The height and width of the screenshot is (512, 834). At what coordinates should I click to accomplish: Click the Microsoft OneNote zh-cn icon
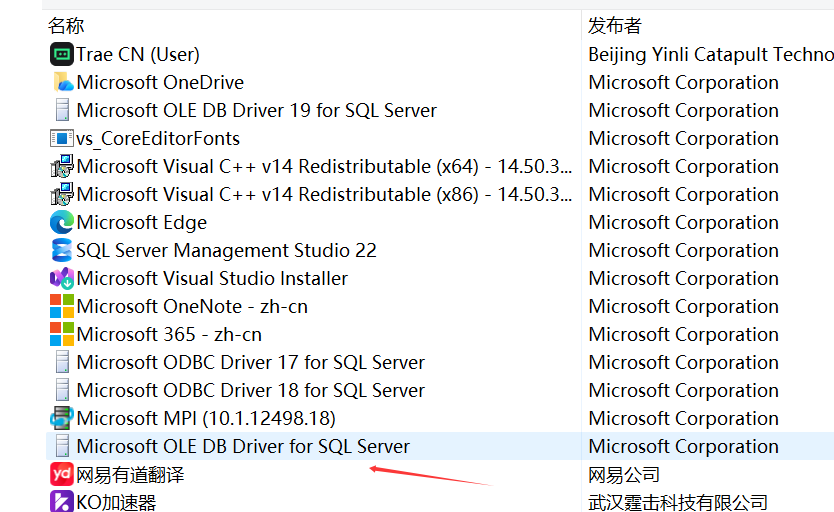tap(62, 306)
